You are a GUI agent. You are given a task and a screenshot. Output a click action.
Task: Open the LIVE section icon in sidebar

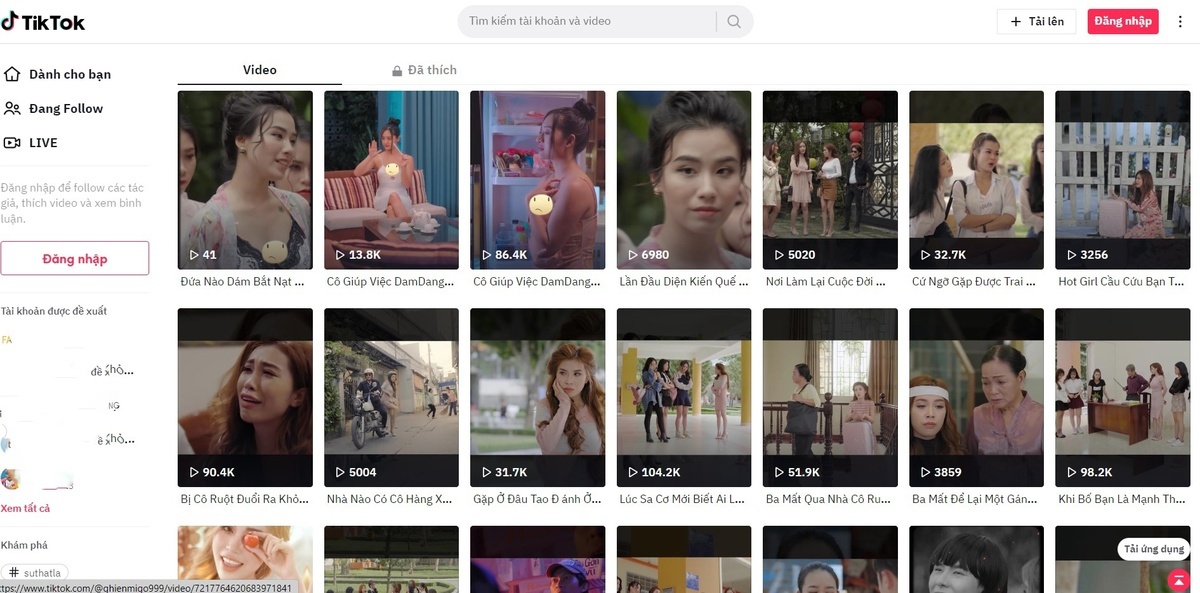click(x=12, y=142)
